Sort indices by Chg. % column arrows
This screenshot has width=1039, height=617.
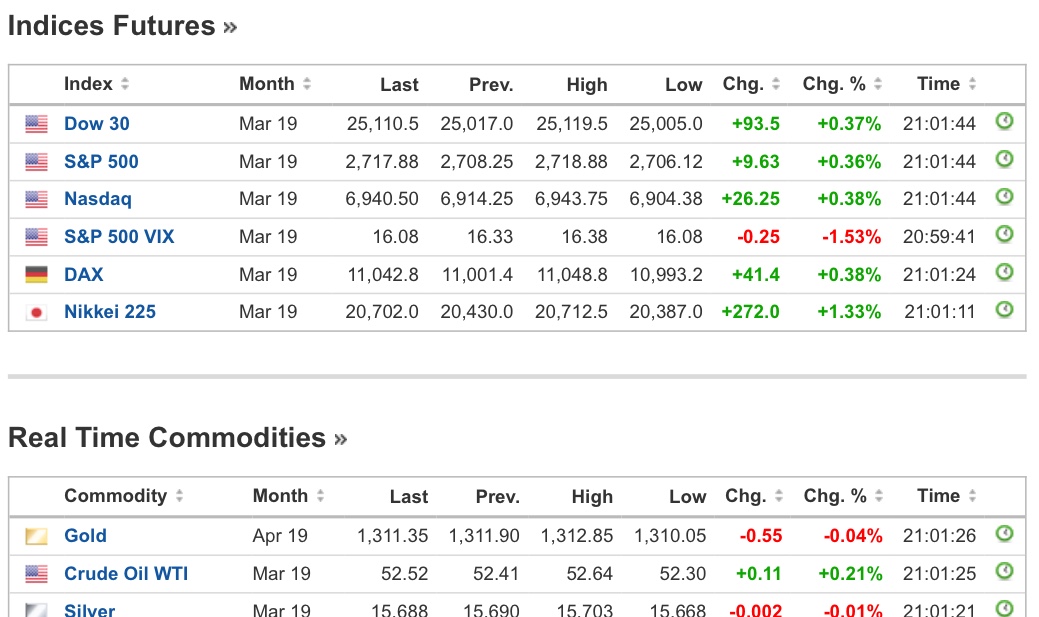(x=878, y=85)
